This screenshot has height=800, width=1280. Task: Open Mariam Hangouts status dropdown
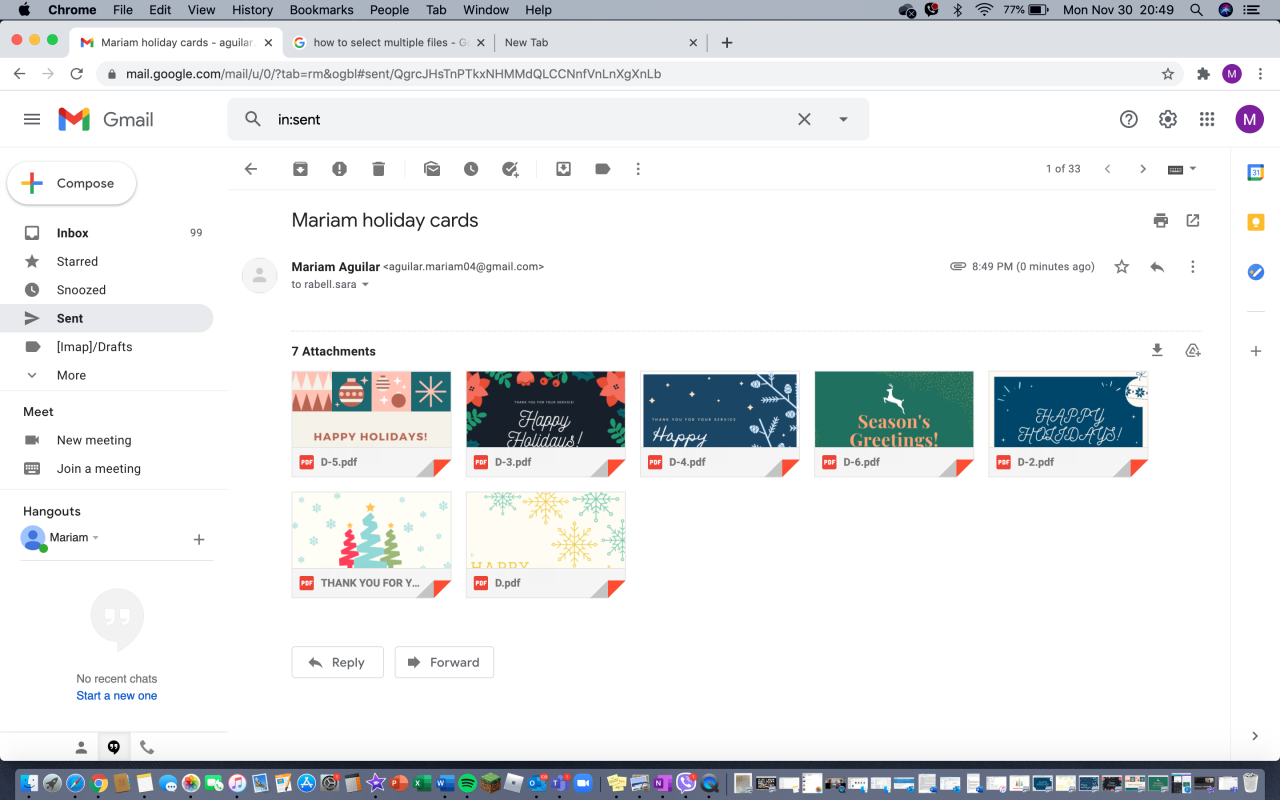coord(96,538)
